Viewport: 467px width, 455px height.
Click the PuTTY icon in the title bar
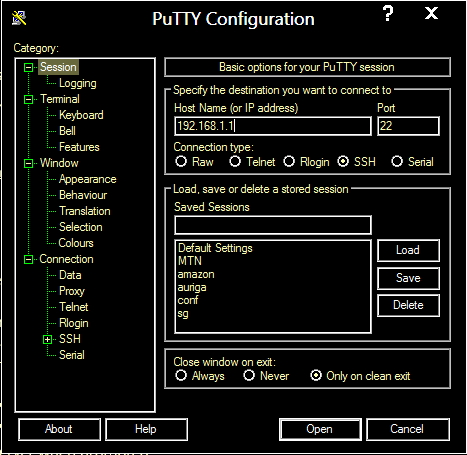(x=19, y=18)
